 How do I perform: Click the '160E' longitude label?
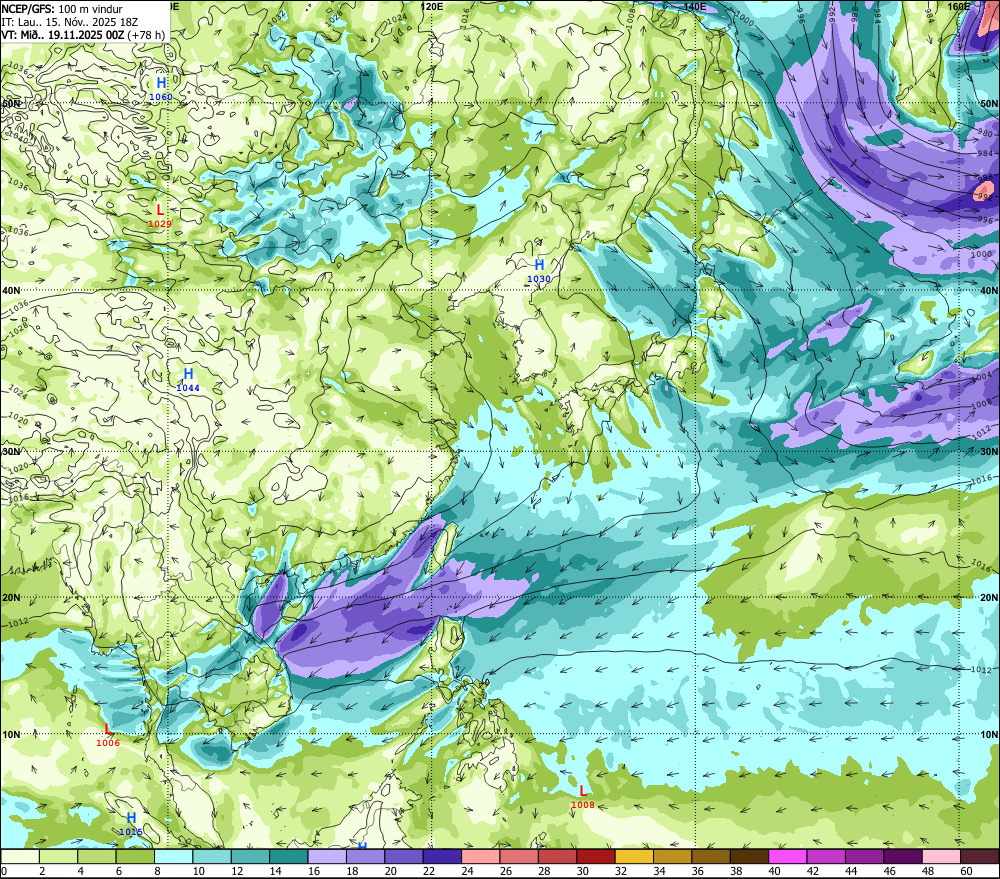point(959,6)
